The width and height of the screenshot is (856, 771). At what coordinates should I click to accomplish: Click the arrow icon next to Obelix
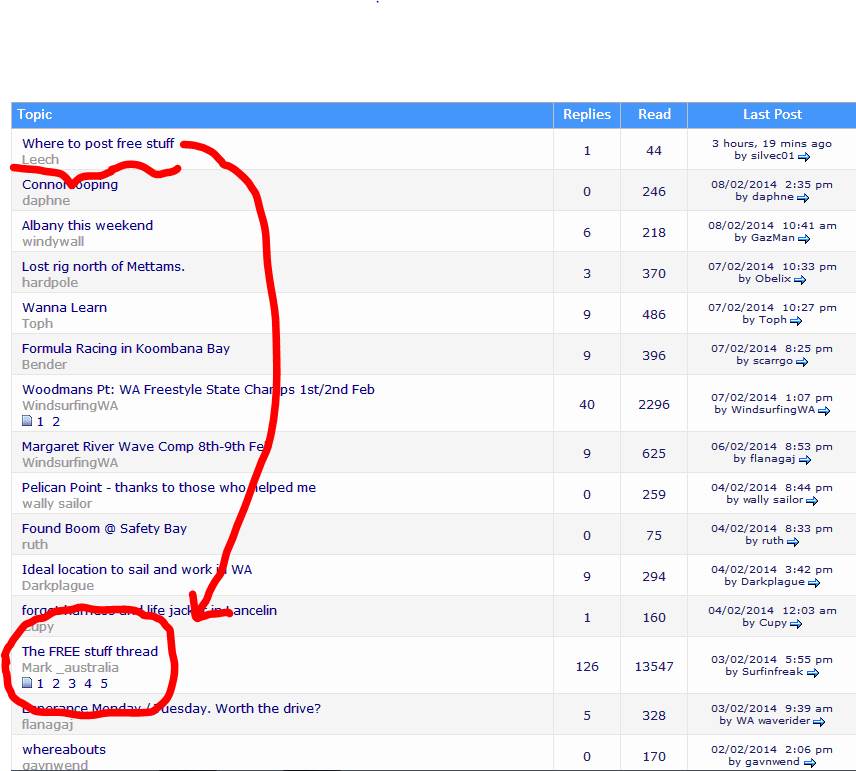point(800,280)
